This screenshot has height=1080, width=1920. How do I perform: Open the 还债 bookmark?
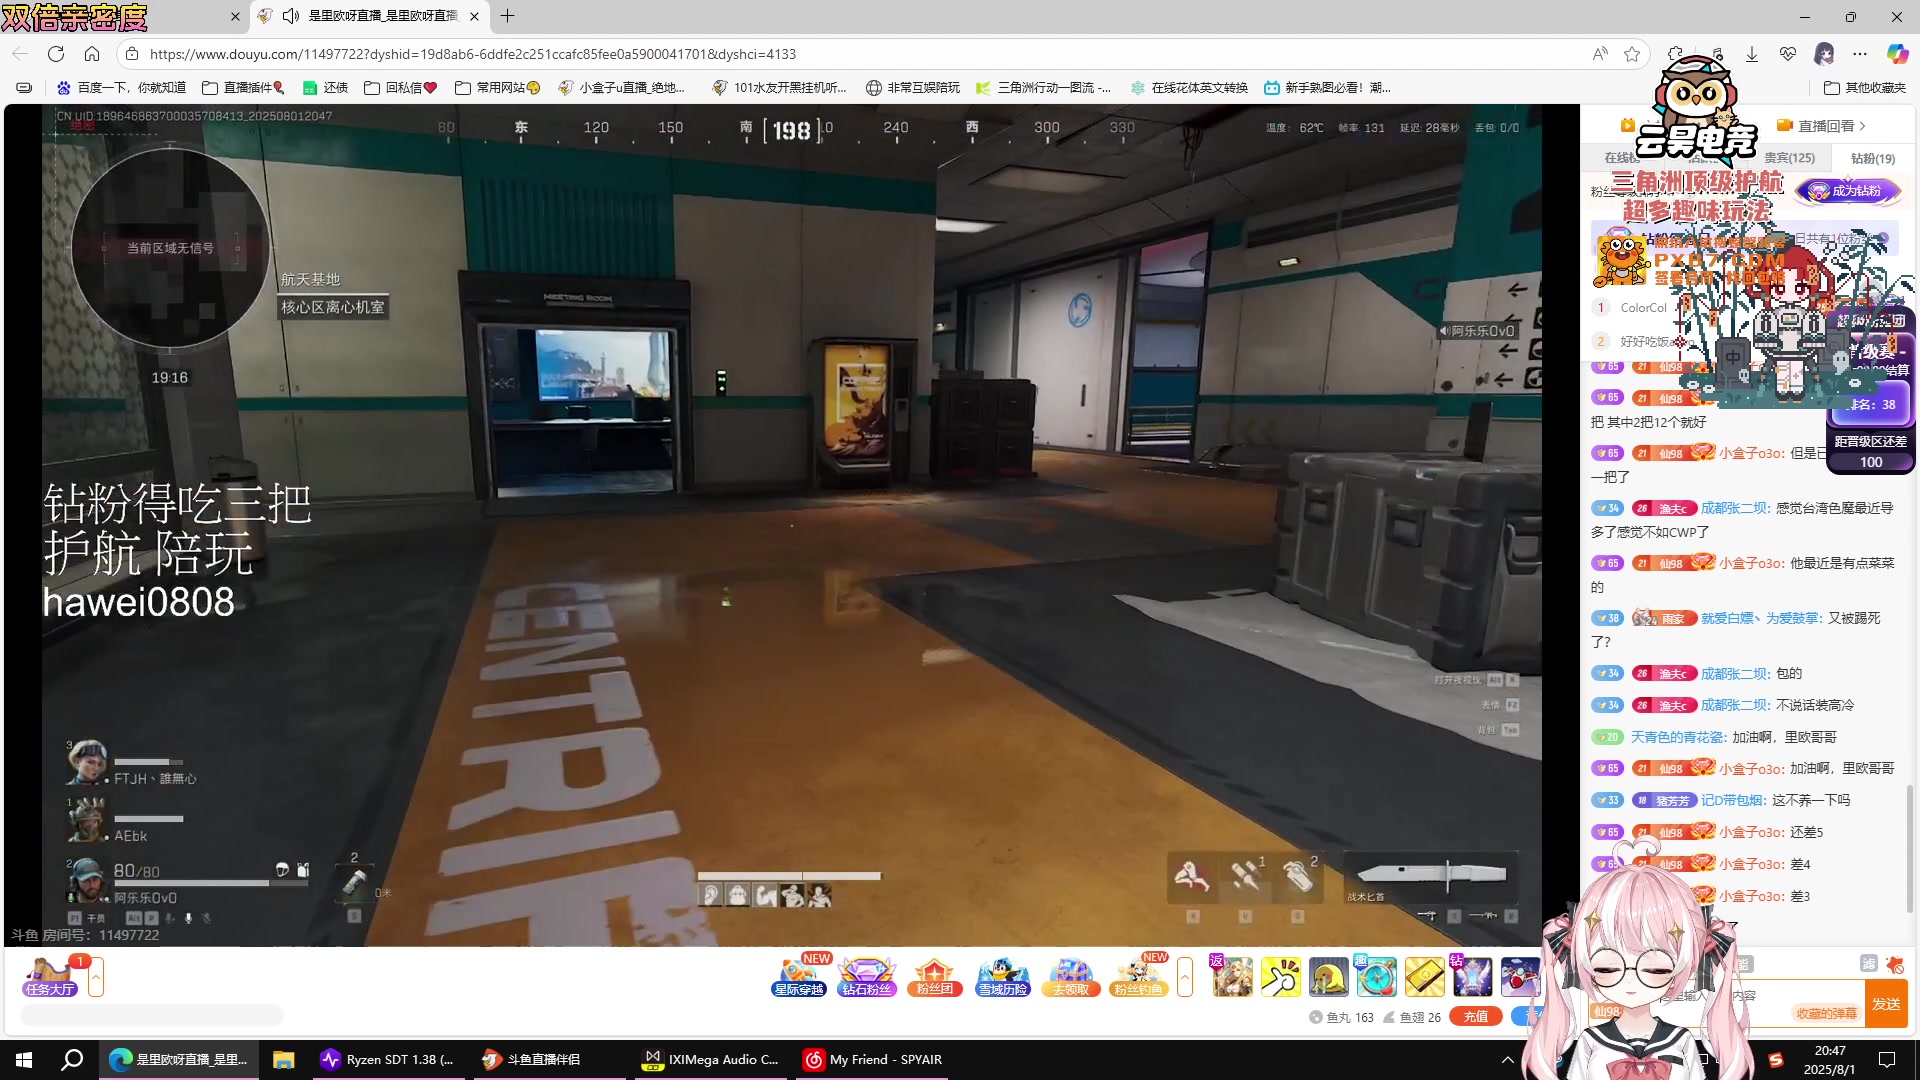click(x=325, y=88)
